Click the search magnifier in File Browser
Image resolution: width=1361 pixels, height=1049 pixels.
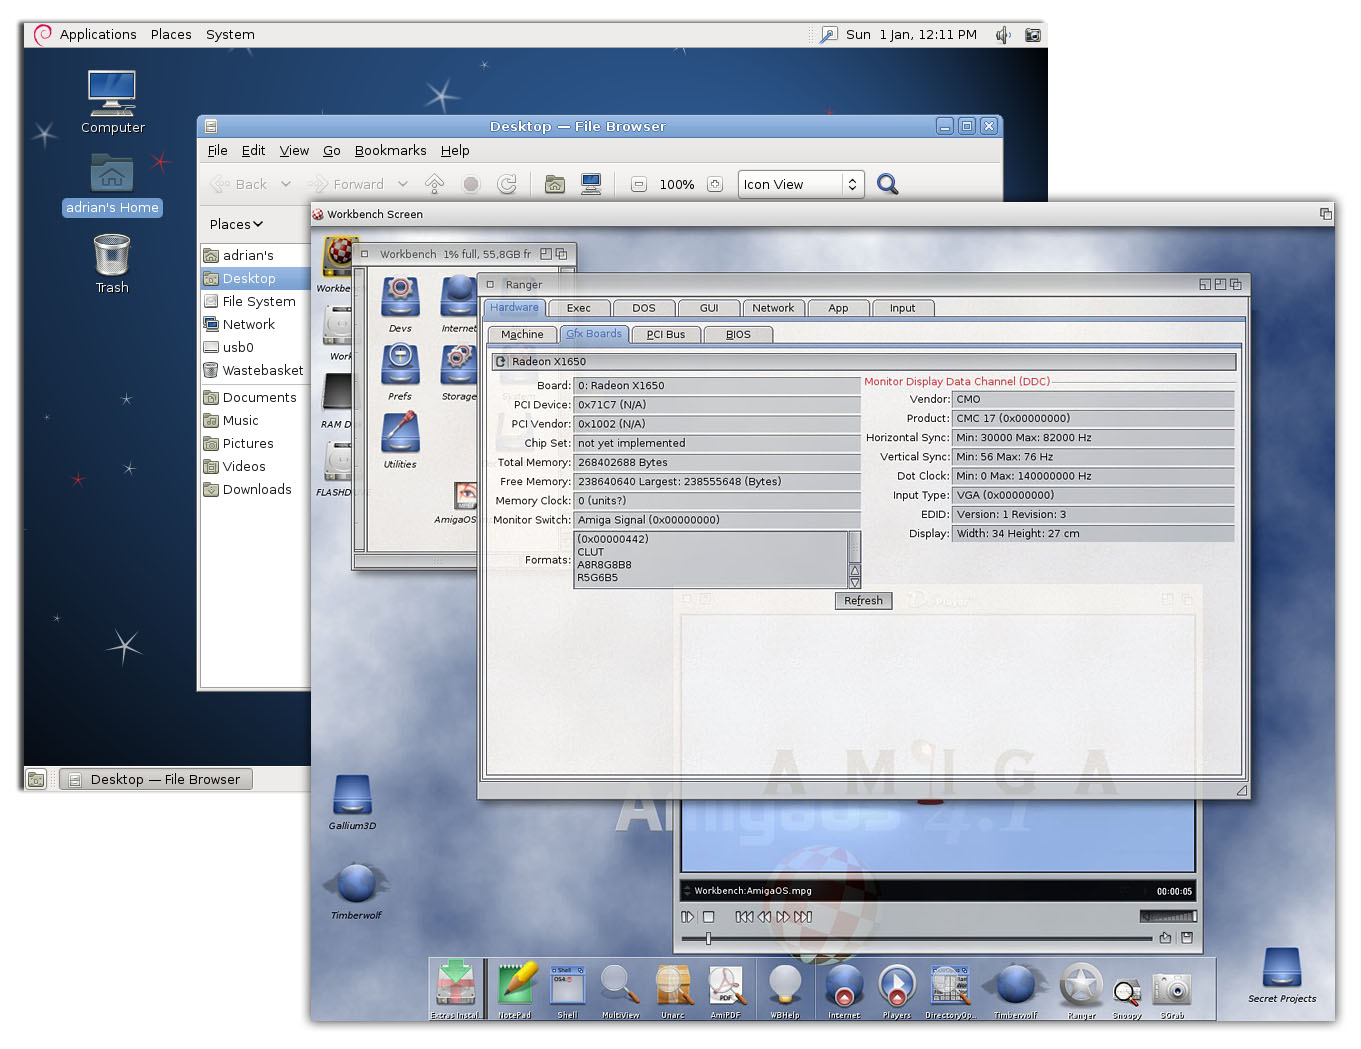pyautogui.click(x=887, y=184)
